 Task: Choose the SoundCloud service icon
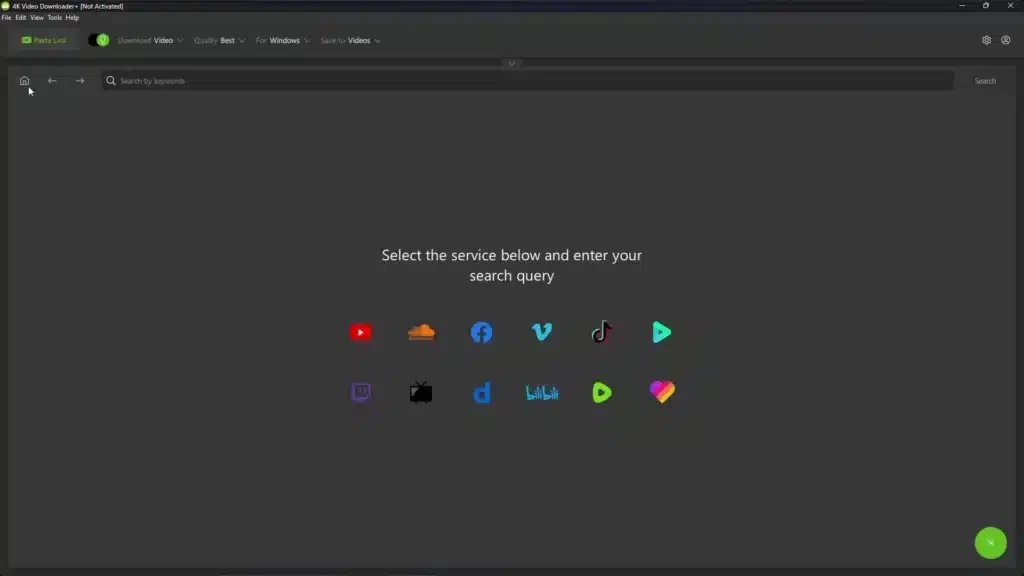pos(422,333)
